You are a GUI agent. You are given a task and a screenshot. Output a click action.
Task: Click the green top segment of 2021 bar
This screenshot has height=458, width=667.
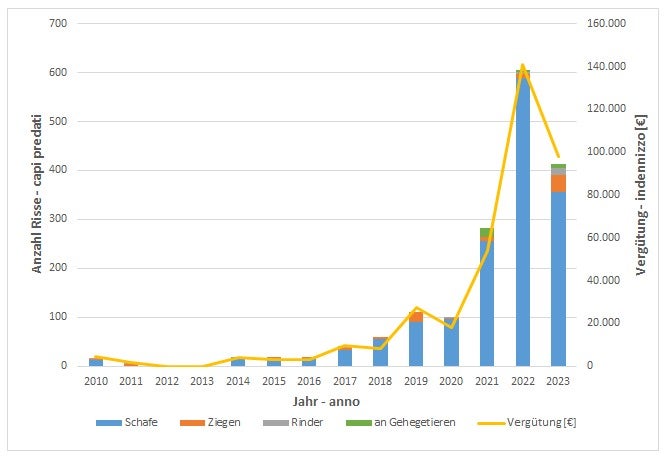[x=487, y=232]
